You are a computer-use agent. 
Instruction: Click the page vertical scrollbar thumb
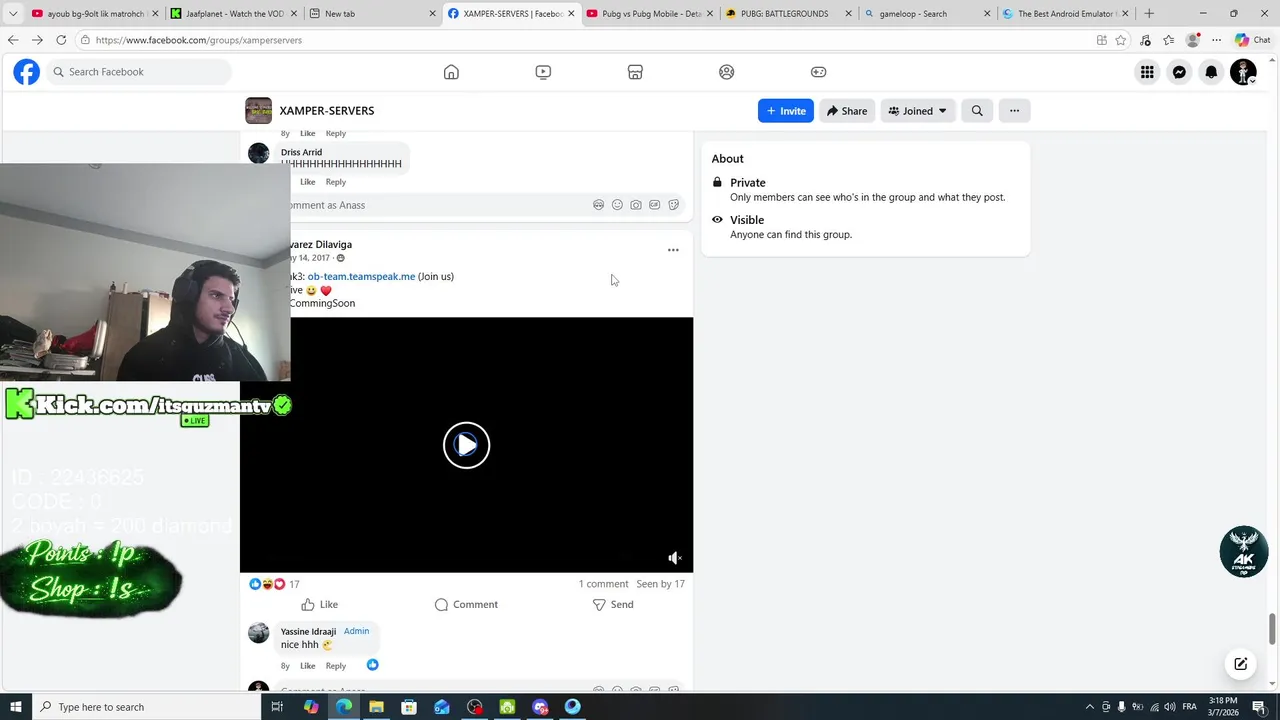coord(1273,630)
